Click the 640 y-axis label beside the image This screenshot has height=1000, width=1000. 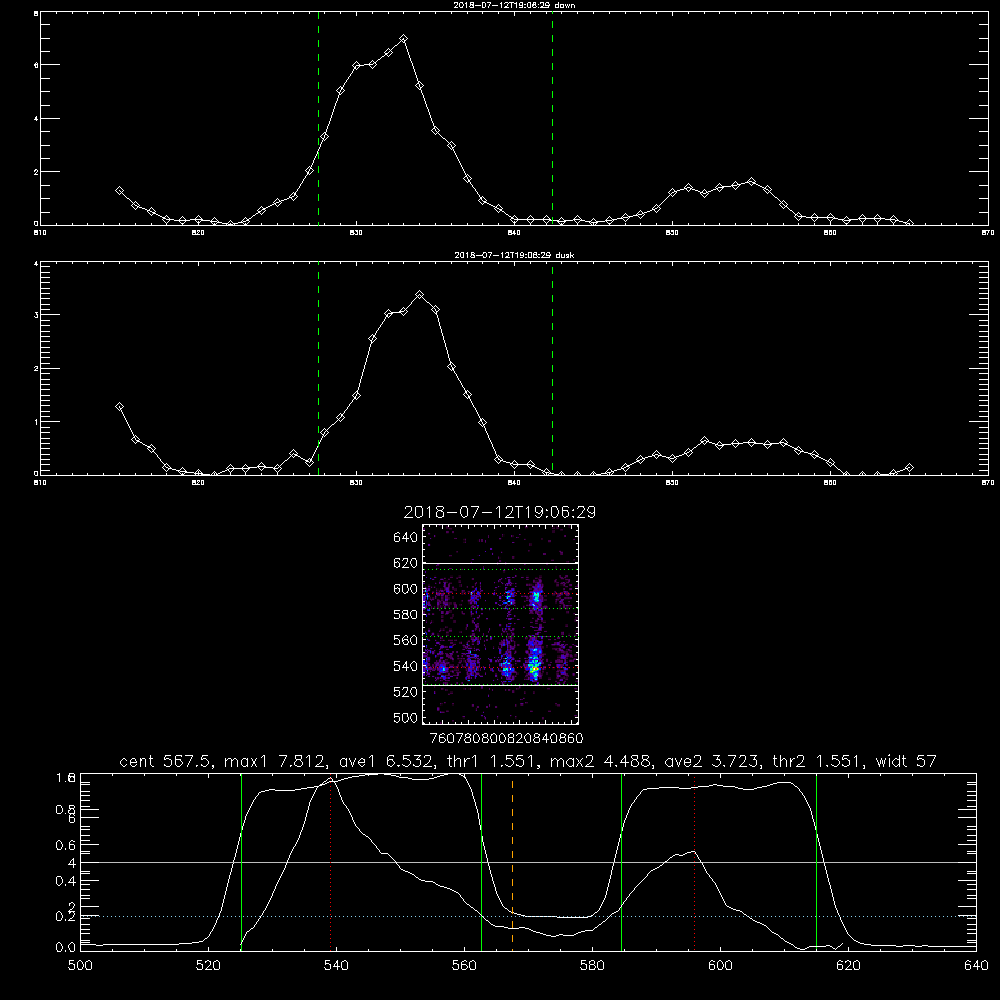pos(406,538)
